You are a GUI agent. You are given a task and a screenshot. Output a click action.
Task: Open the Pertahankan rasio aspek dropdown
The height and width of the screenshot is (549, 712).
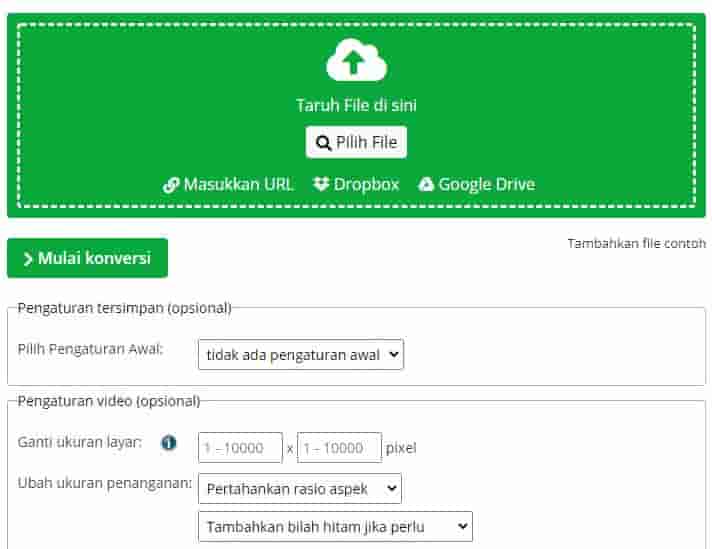(300, 489)
